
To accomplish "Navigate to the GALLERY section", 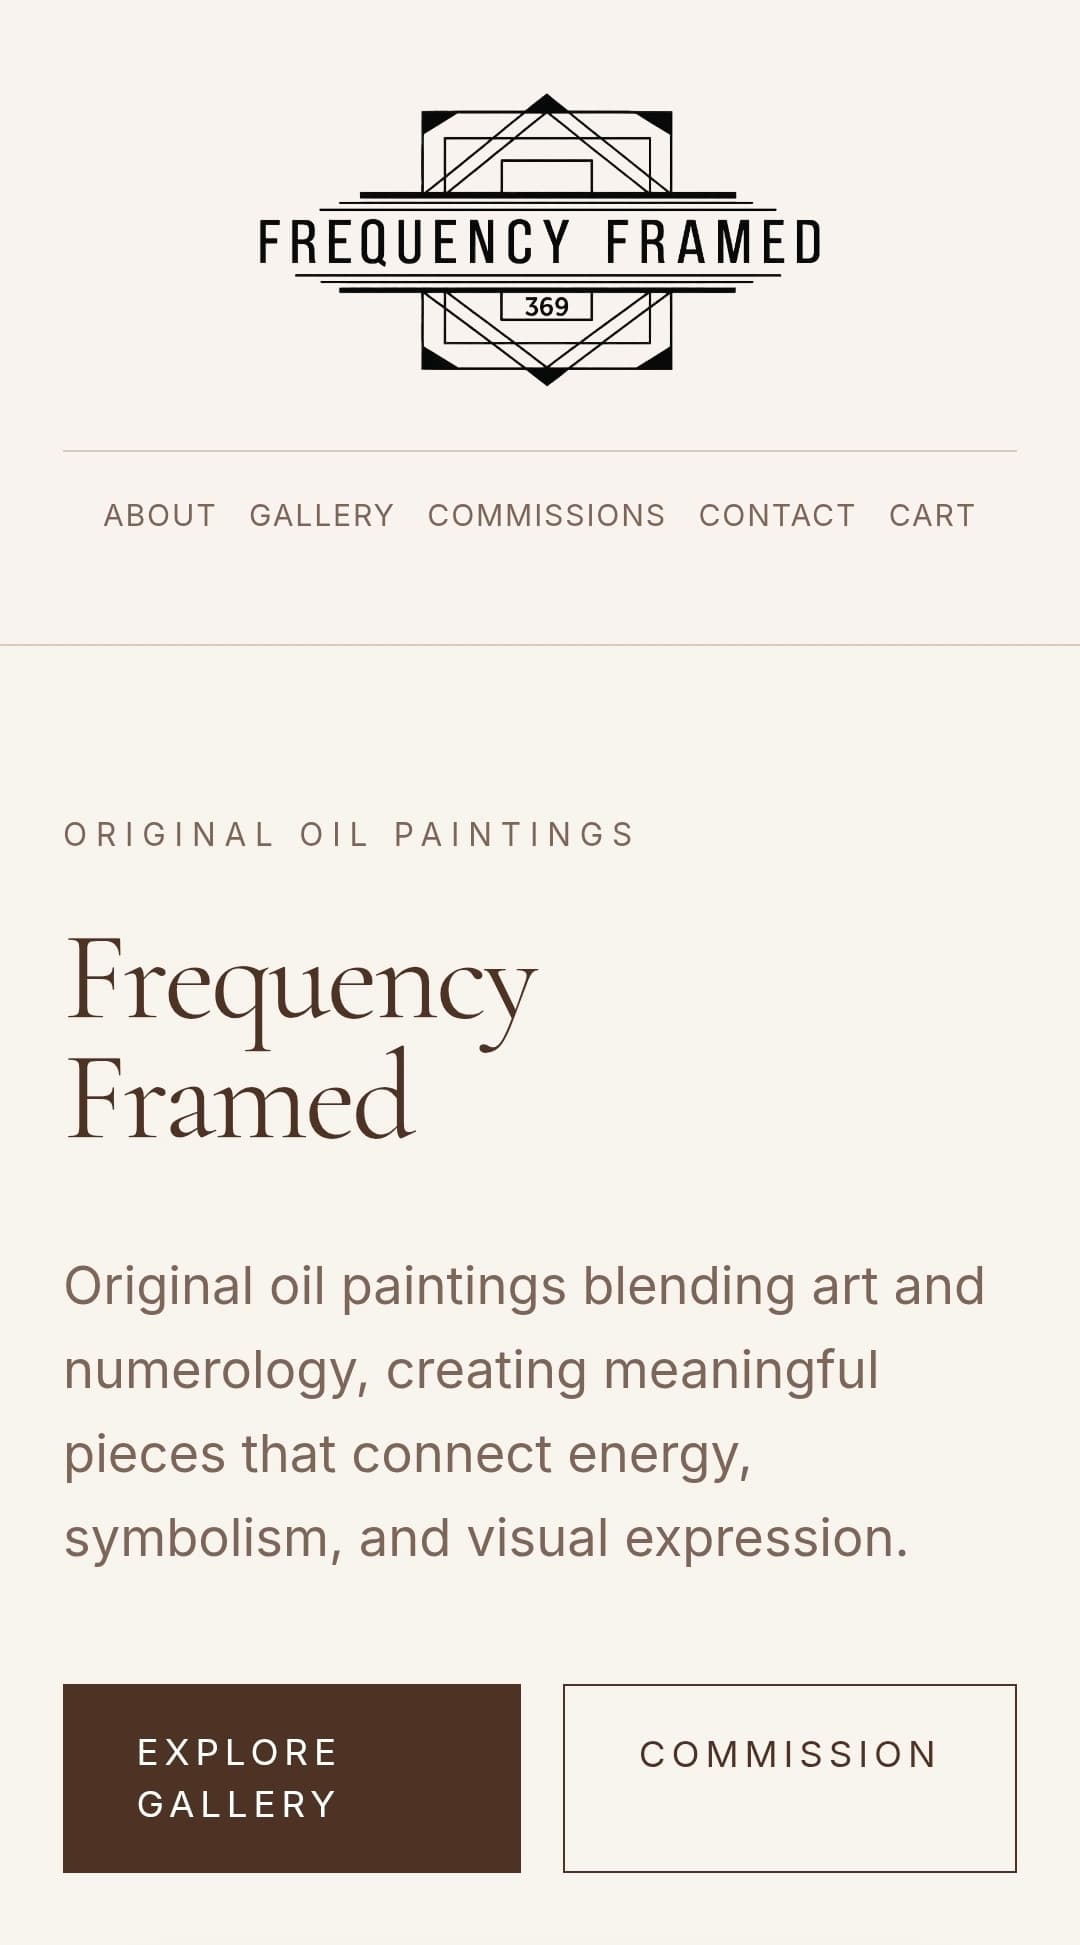I will 322,515.
